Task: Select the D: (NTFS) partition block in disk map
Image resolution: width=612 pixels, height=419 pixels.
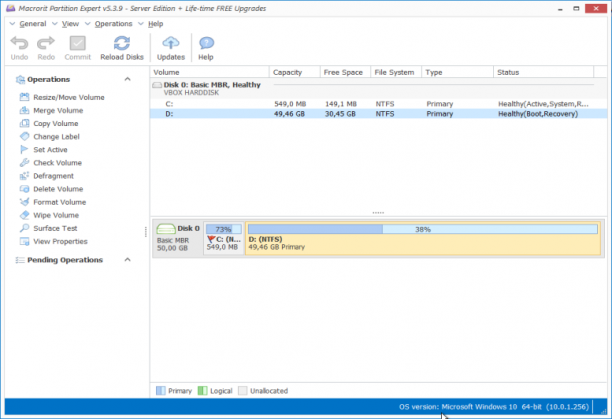Action: [423, 238]
